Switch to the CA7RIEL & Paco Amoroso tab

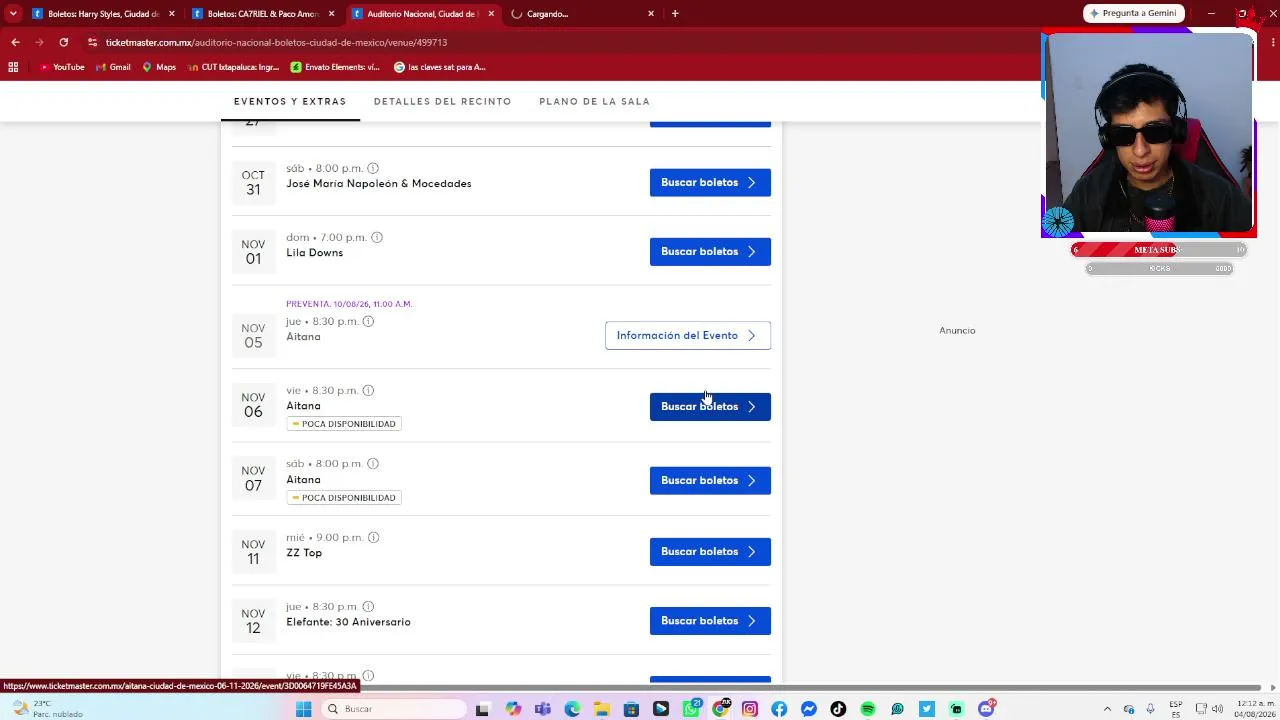pos(256,14)
